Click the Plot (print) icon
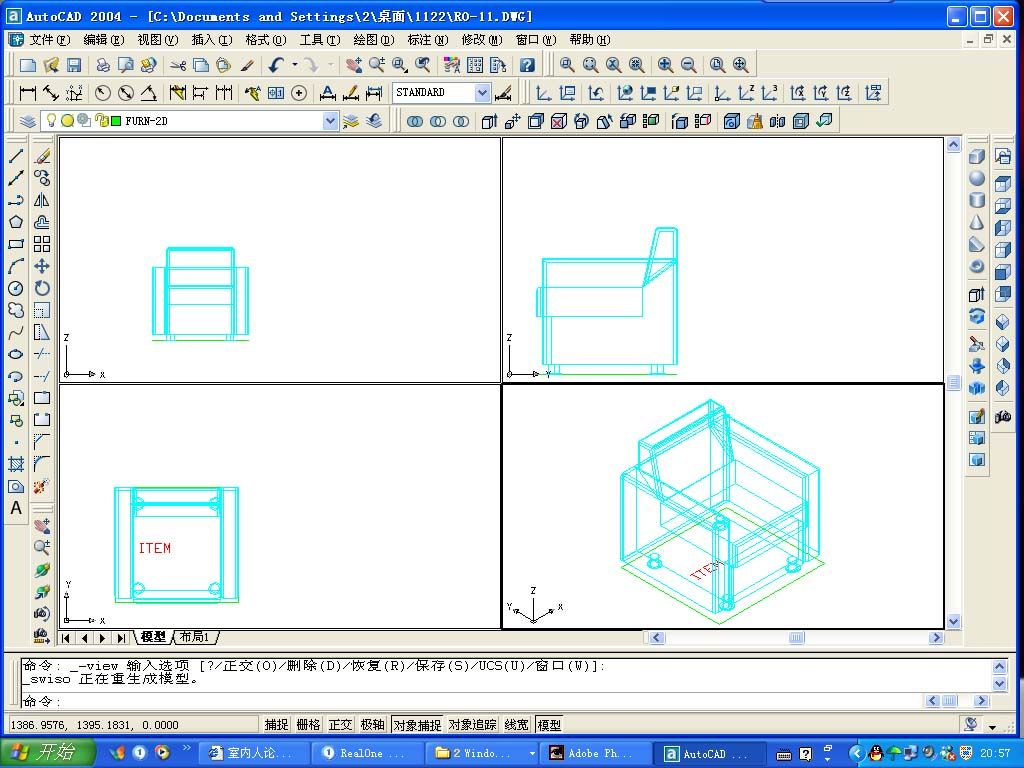This screenshot has height=768, width=1024. 103,65
